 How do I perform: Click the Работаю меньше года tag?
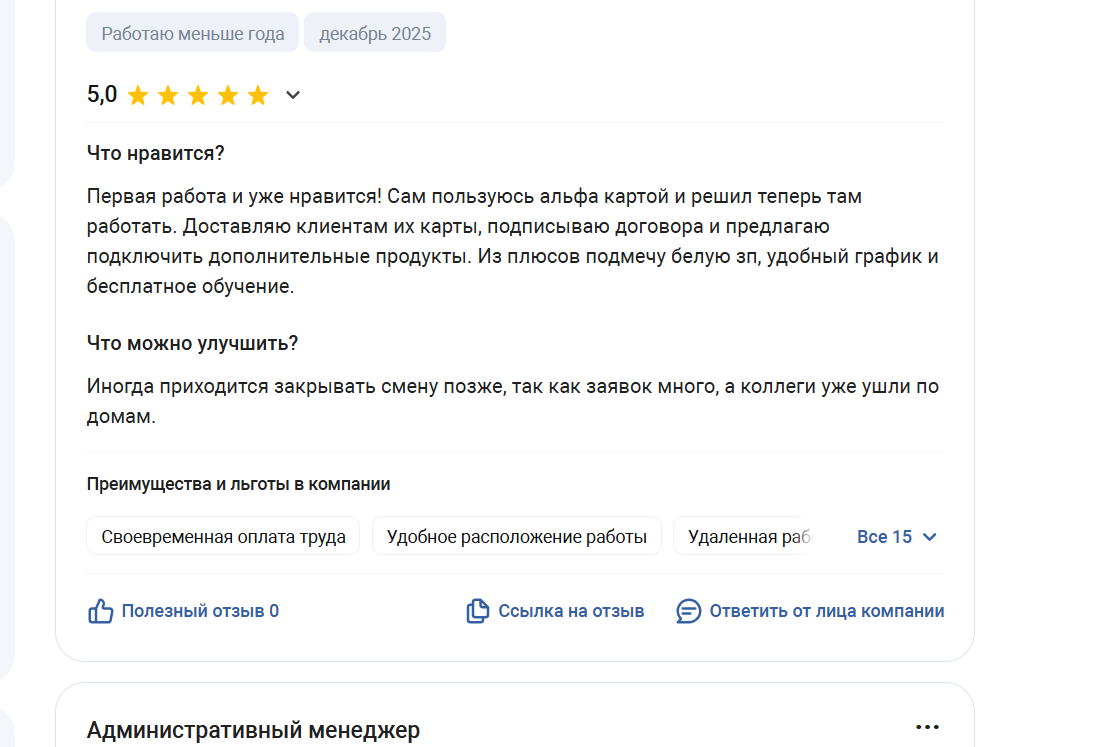[x=193, y=33]
